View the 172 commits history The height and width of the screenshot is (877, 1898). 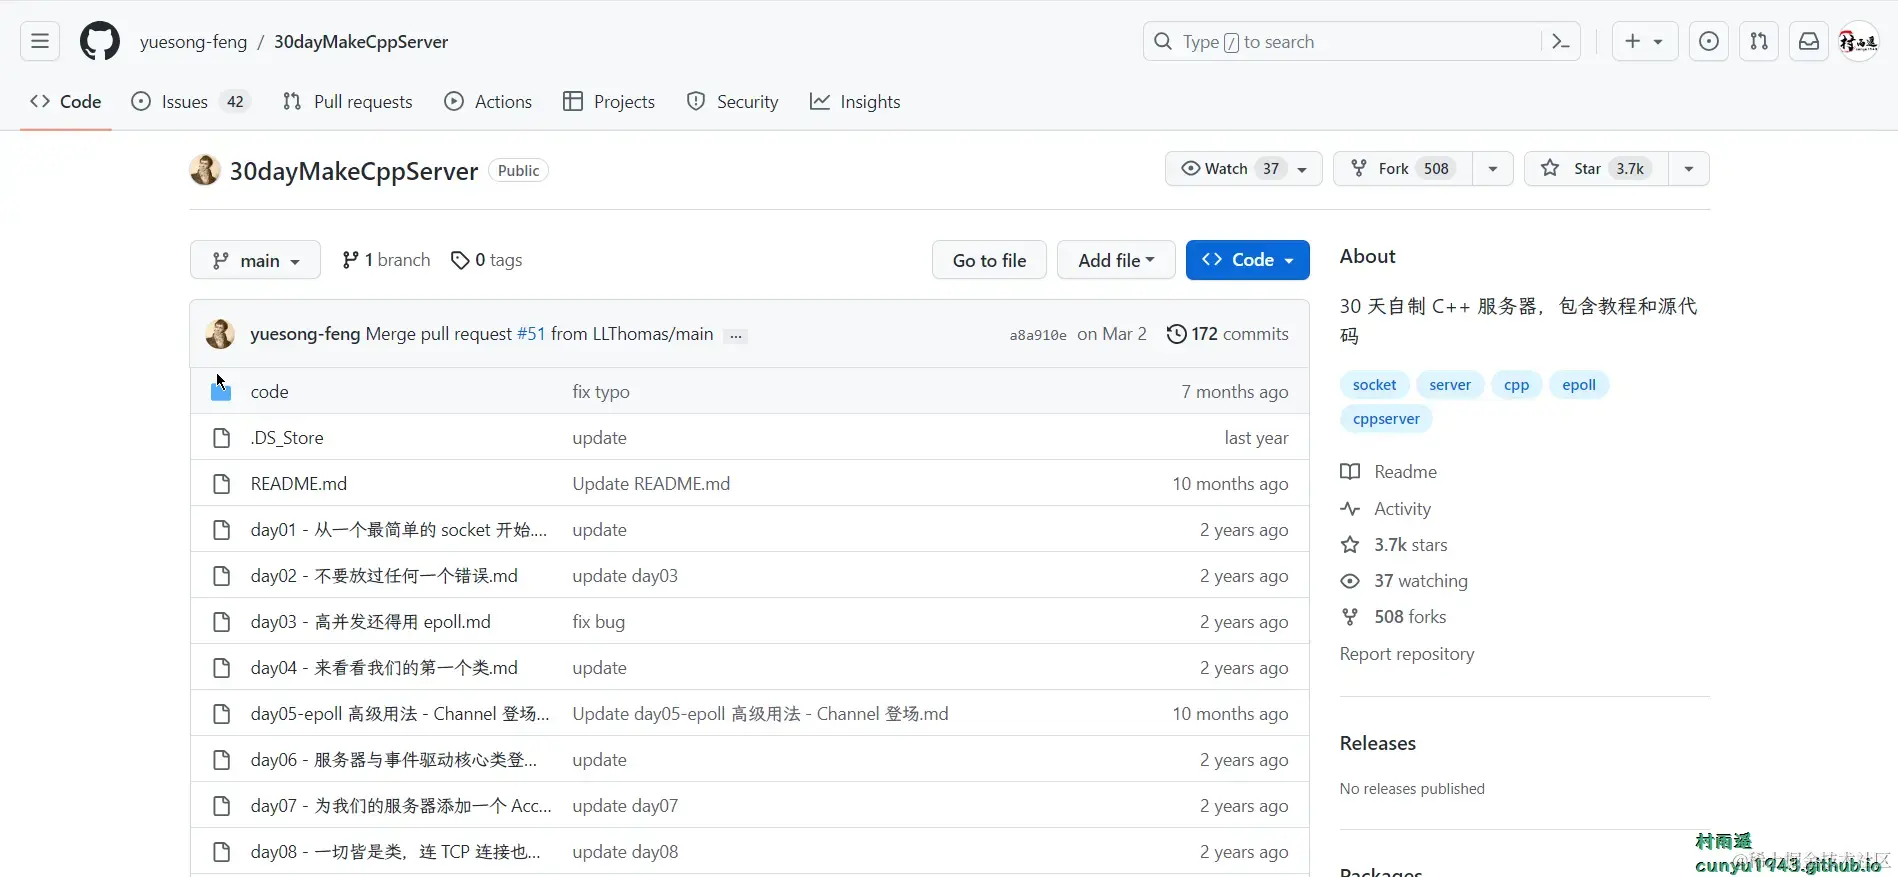click(x=1228, y=334)
